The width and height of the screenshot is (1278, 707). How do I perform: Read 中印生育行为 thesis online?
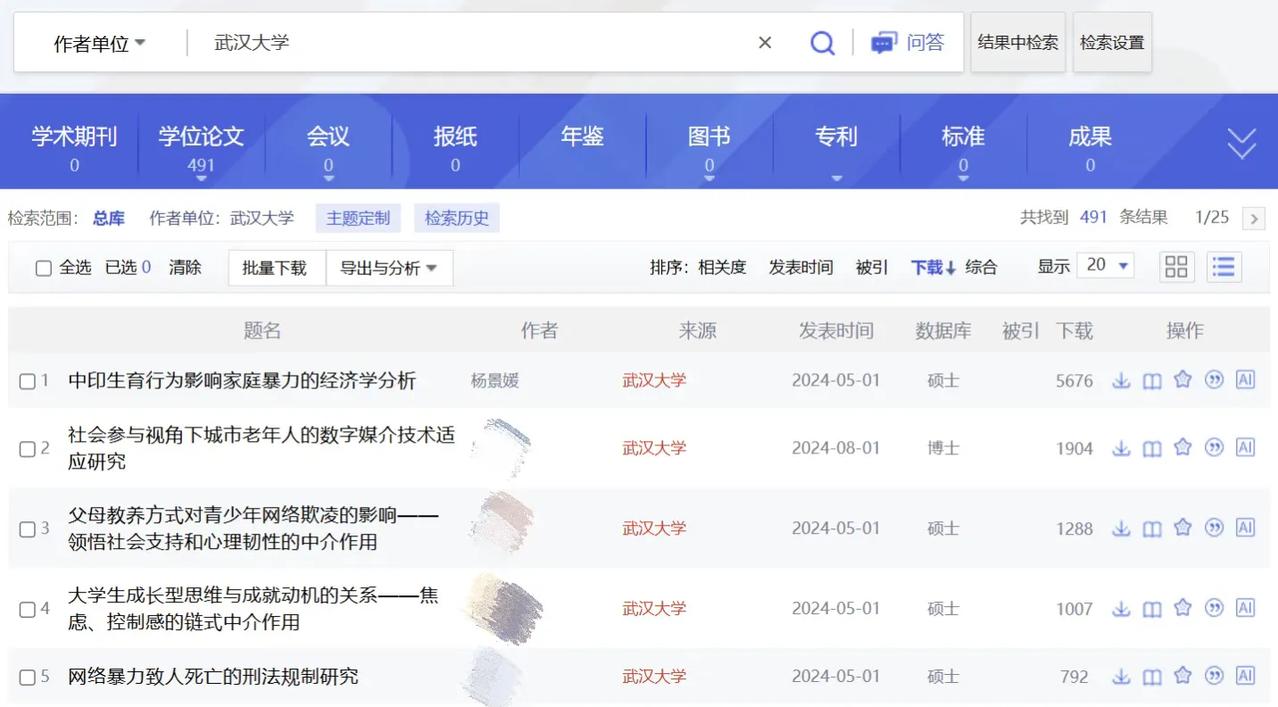click(1152, 380)
